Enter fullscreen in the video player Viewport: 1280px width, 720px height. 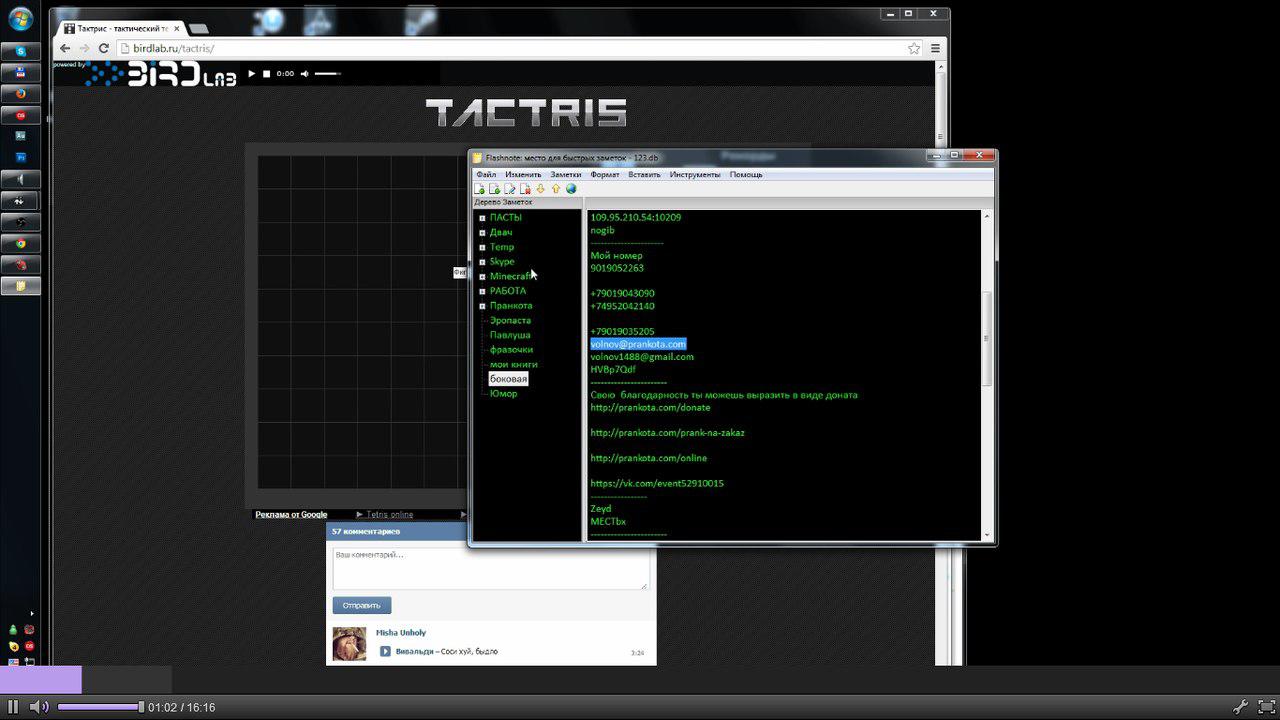[1266, 707]
